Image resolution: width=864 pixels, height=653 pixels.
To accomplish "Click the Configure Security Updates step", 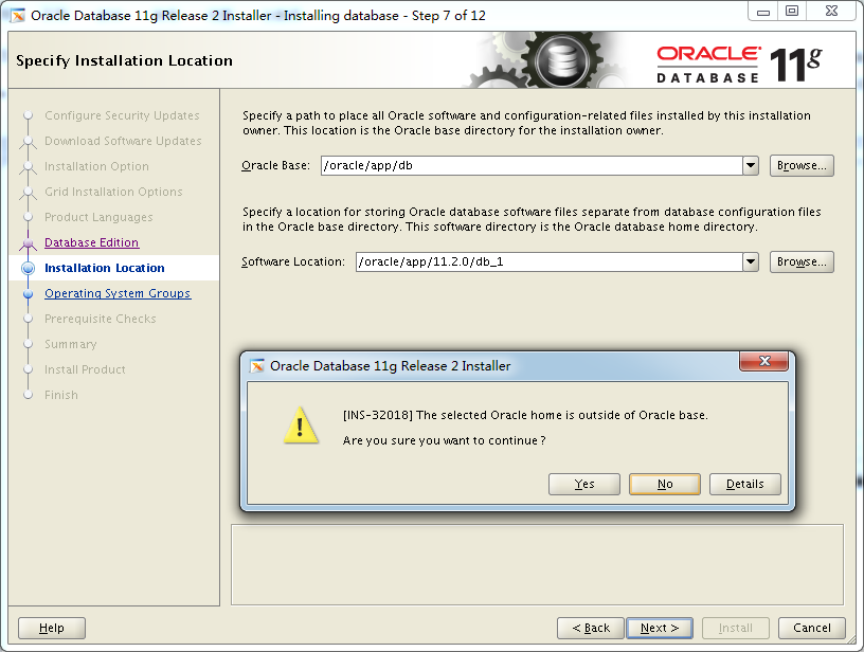I will 122,116.
